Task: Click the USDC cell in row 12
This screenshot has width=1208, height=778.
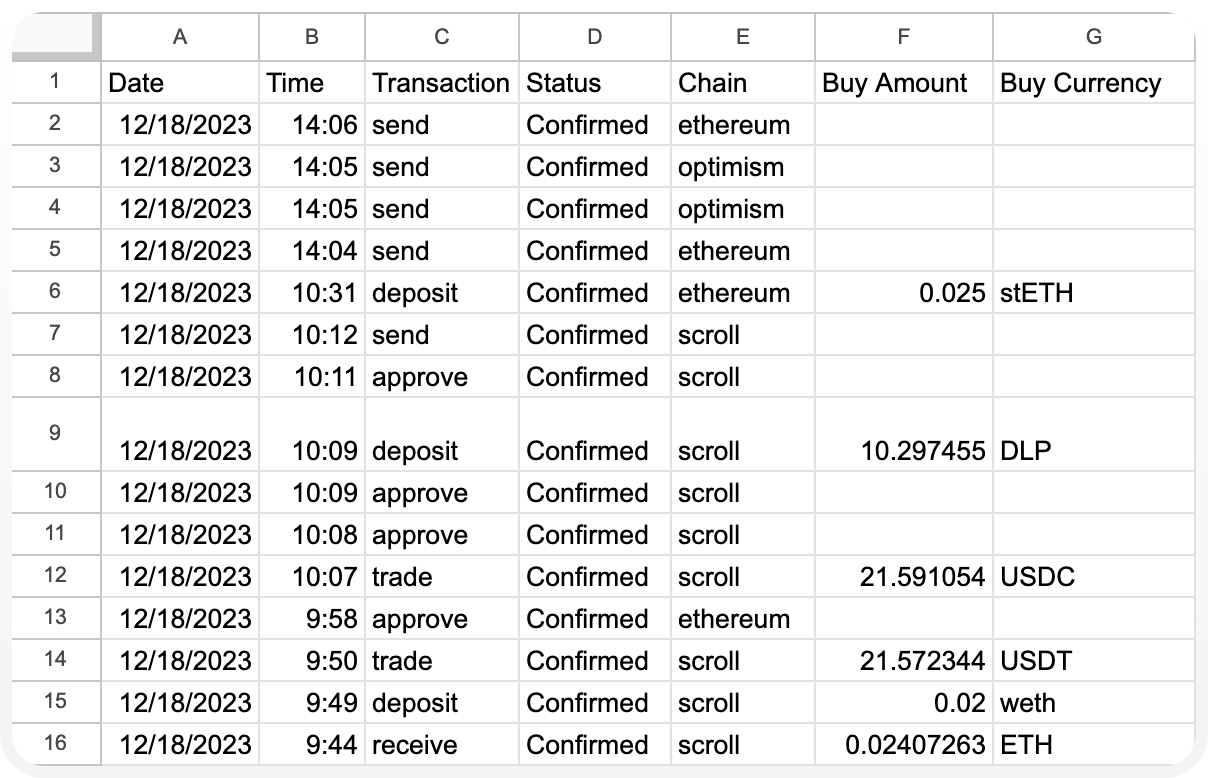Action: (x=1093, y=576)
